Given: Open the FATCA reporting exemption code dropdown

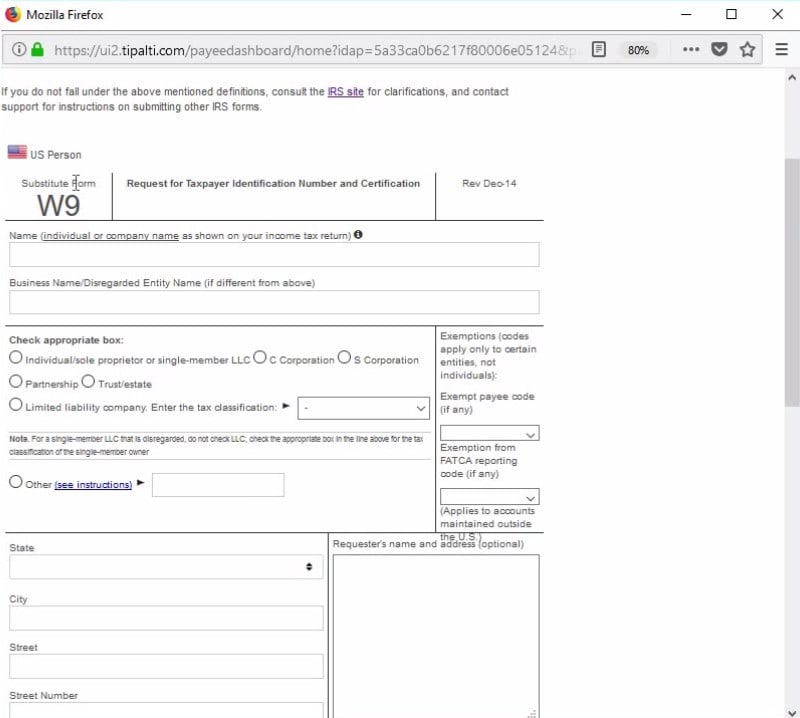Looking at the screenshot, I should [x=489, y=497].
